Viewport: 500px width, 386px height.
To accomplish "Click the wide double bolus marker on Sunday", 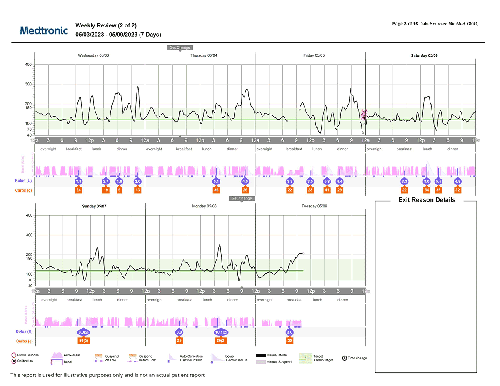I will pos(83,332).
